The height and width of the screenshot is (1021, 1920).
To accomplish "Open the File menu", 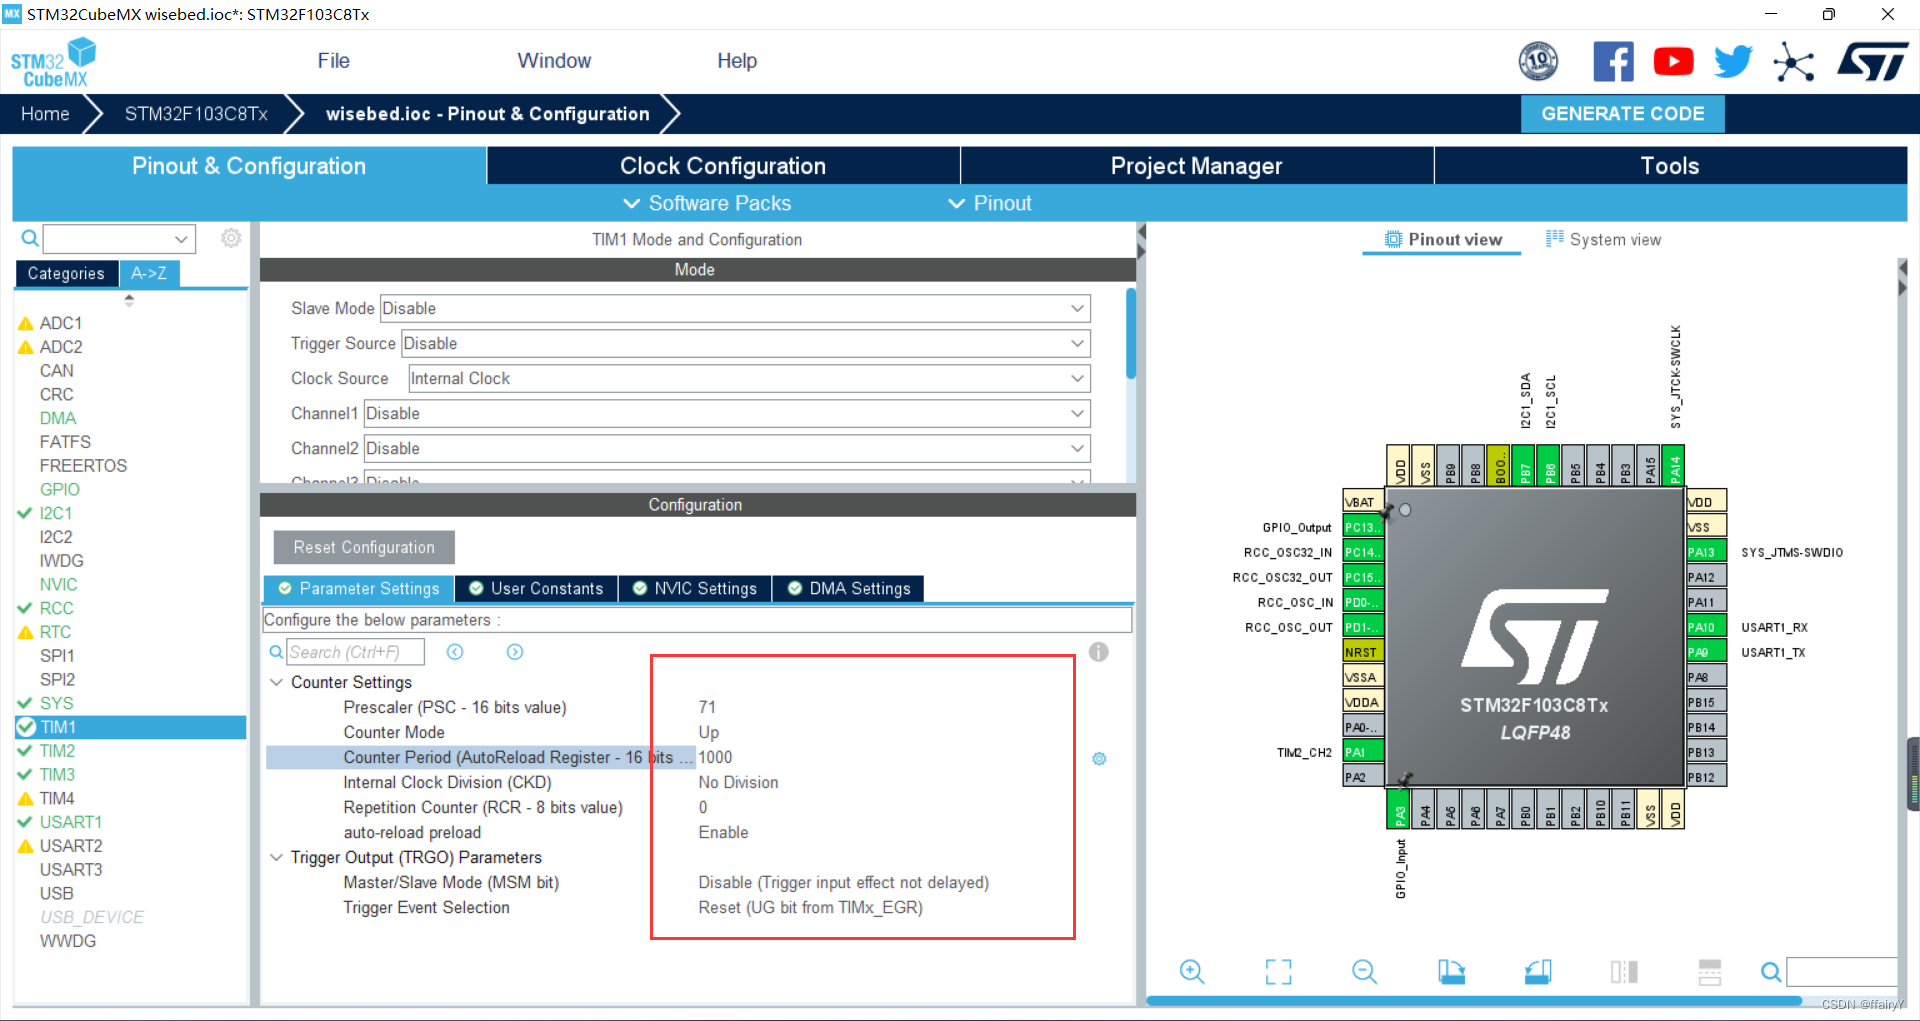I will pos(333,61).
